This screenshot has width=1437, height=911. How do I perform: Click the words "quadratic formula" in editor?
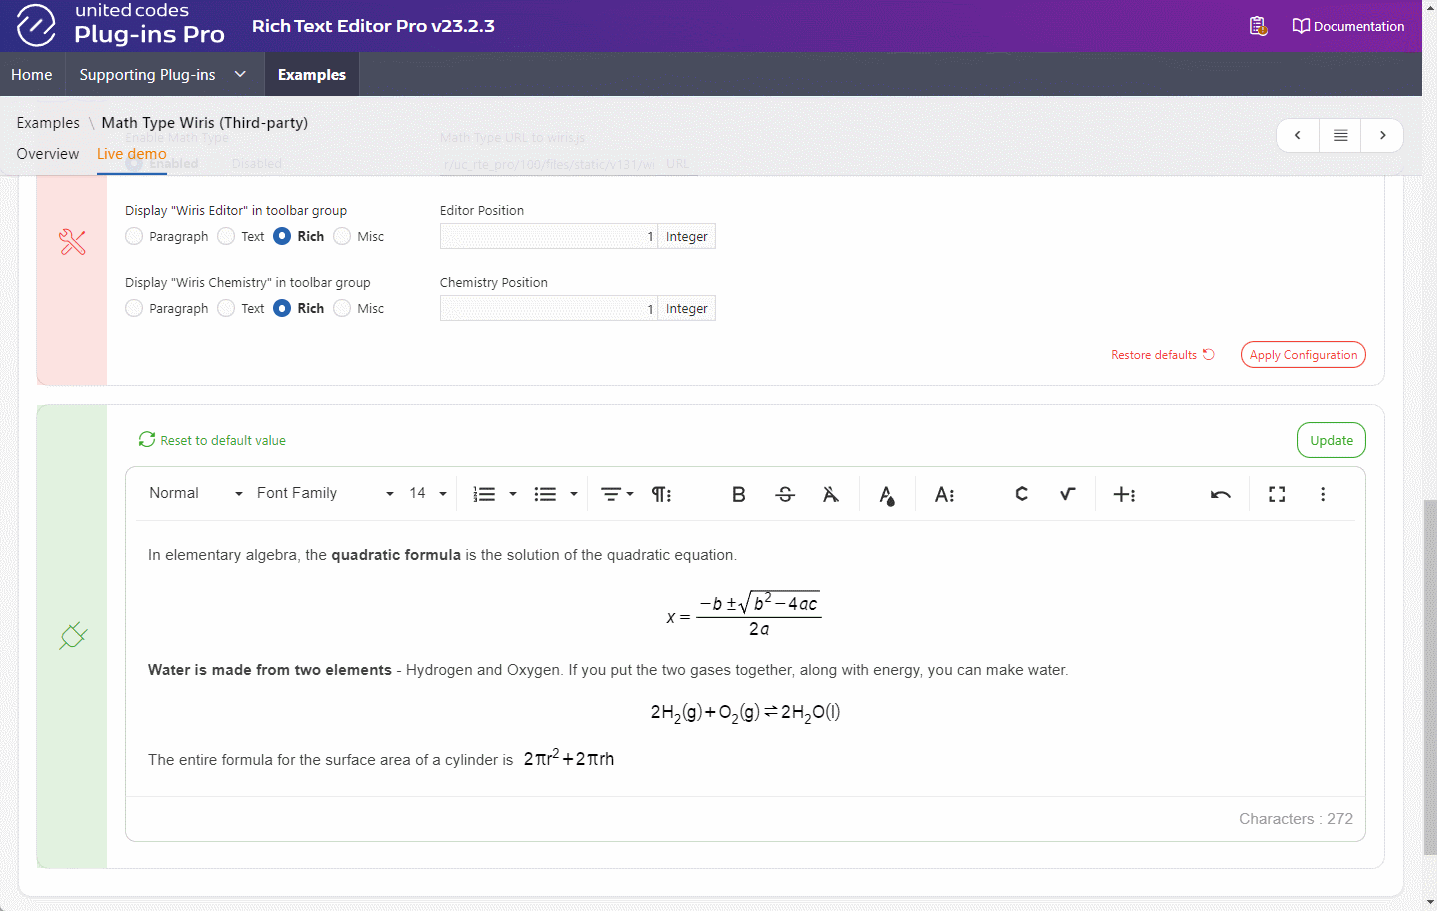click(396, 555)
